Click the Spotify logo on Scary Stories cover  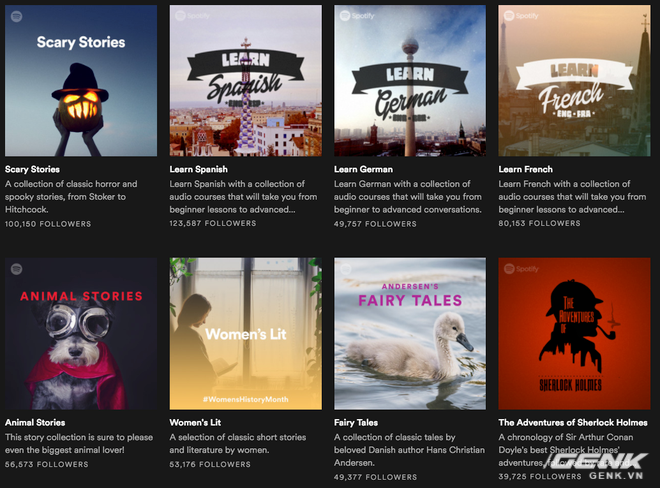click(16, 16)
